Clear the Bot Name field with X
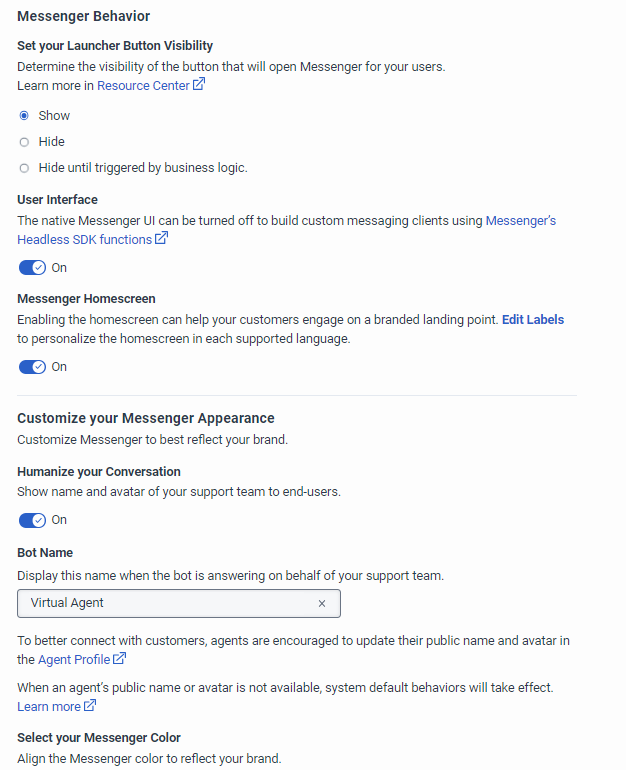 [x=322, y=603]
